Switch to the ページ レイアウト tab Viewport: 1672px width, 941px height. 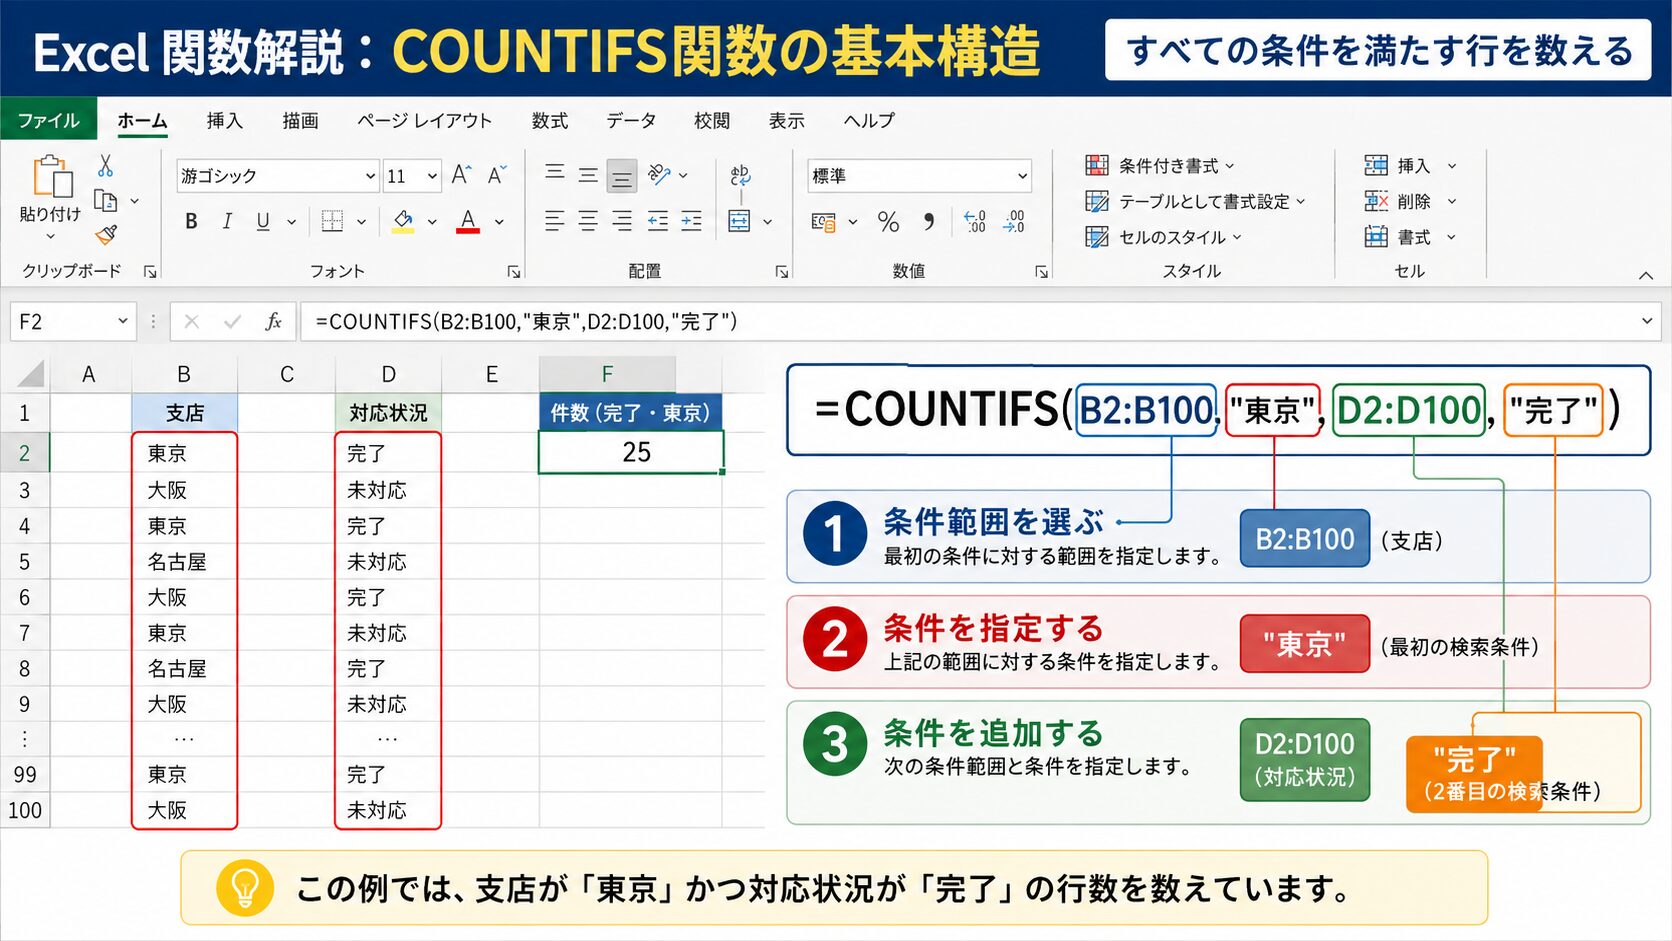coord(424,120)
